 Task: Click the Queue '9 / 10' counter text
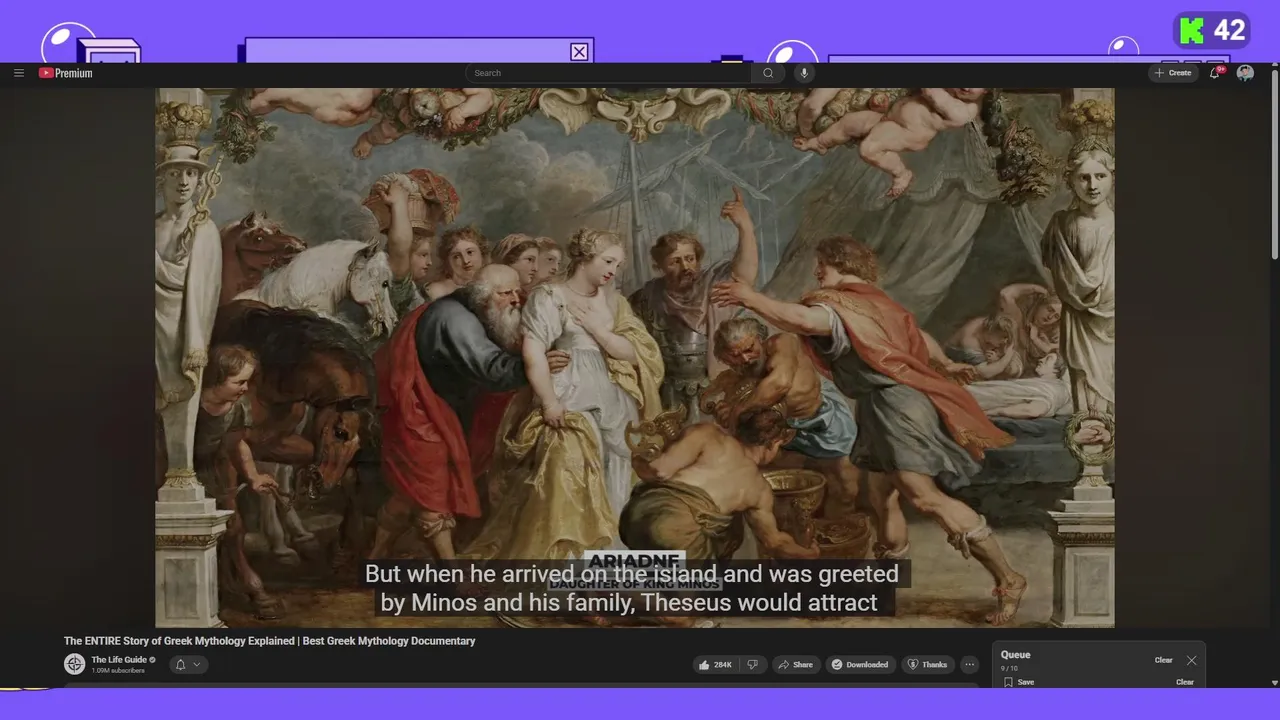(x=1009, y=668)
